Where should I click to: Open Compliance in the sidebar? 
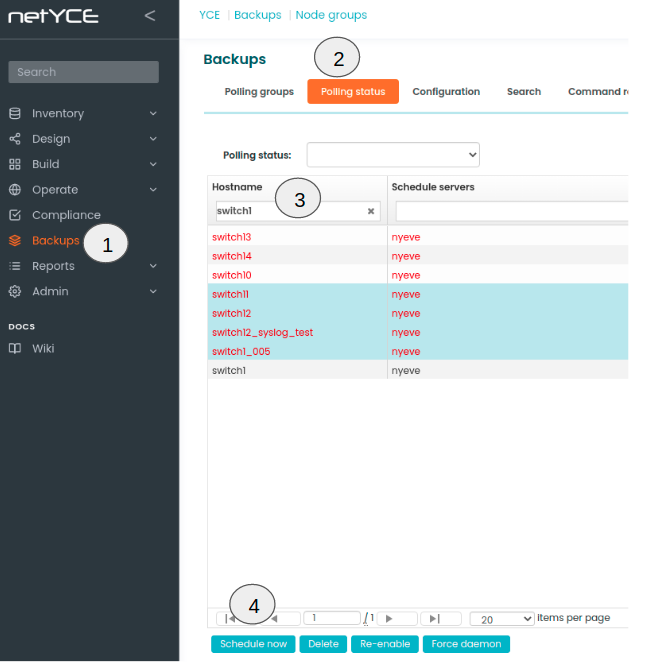pyautogui.click(x=66, y=215)
